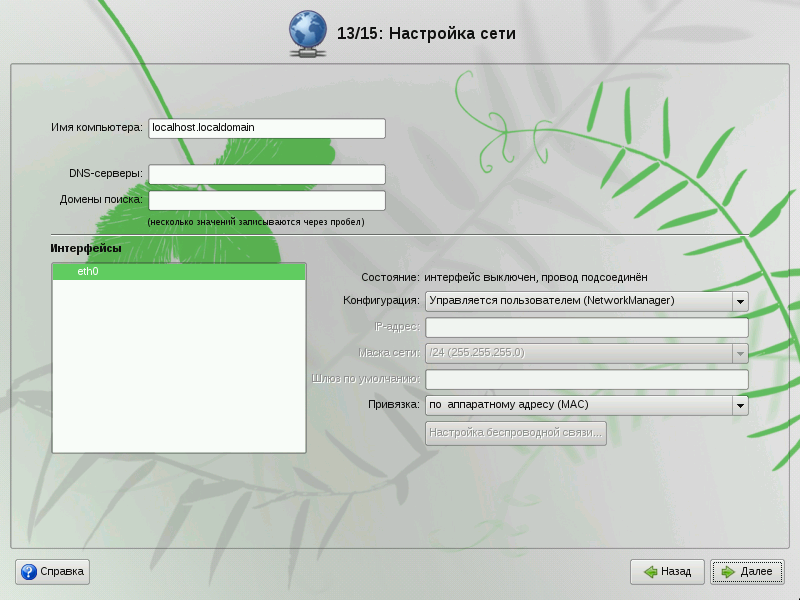Click the Имя компьютера label
Viewport: 800px width, 600px height.
click(x=98, y=128)
